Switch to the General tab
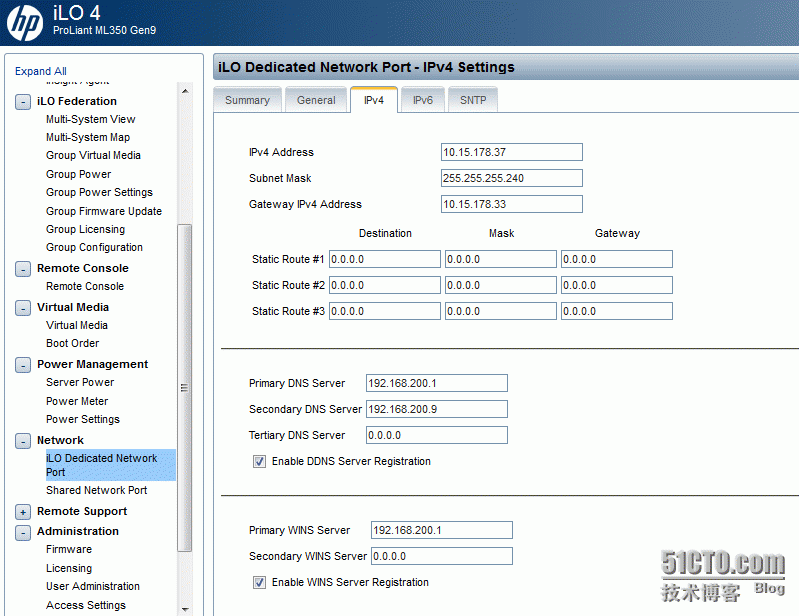 tap(316, 100)
